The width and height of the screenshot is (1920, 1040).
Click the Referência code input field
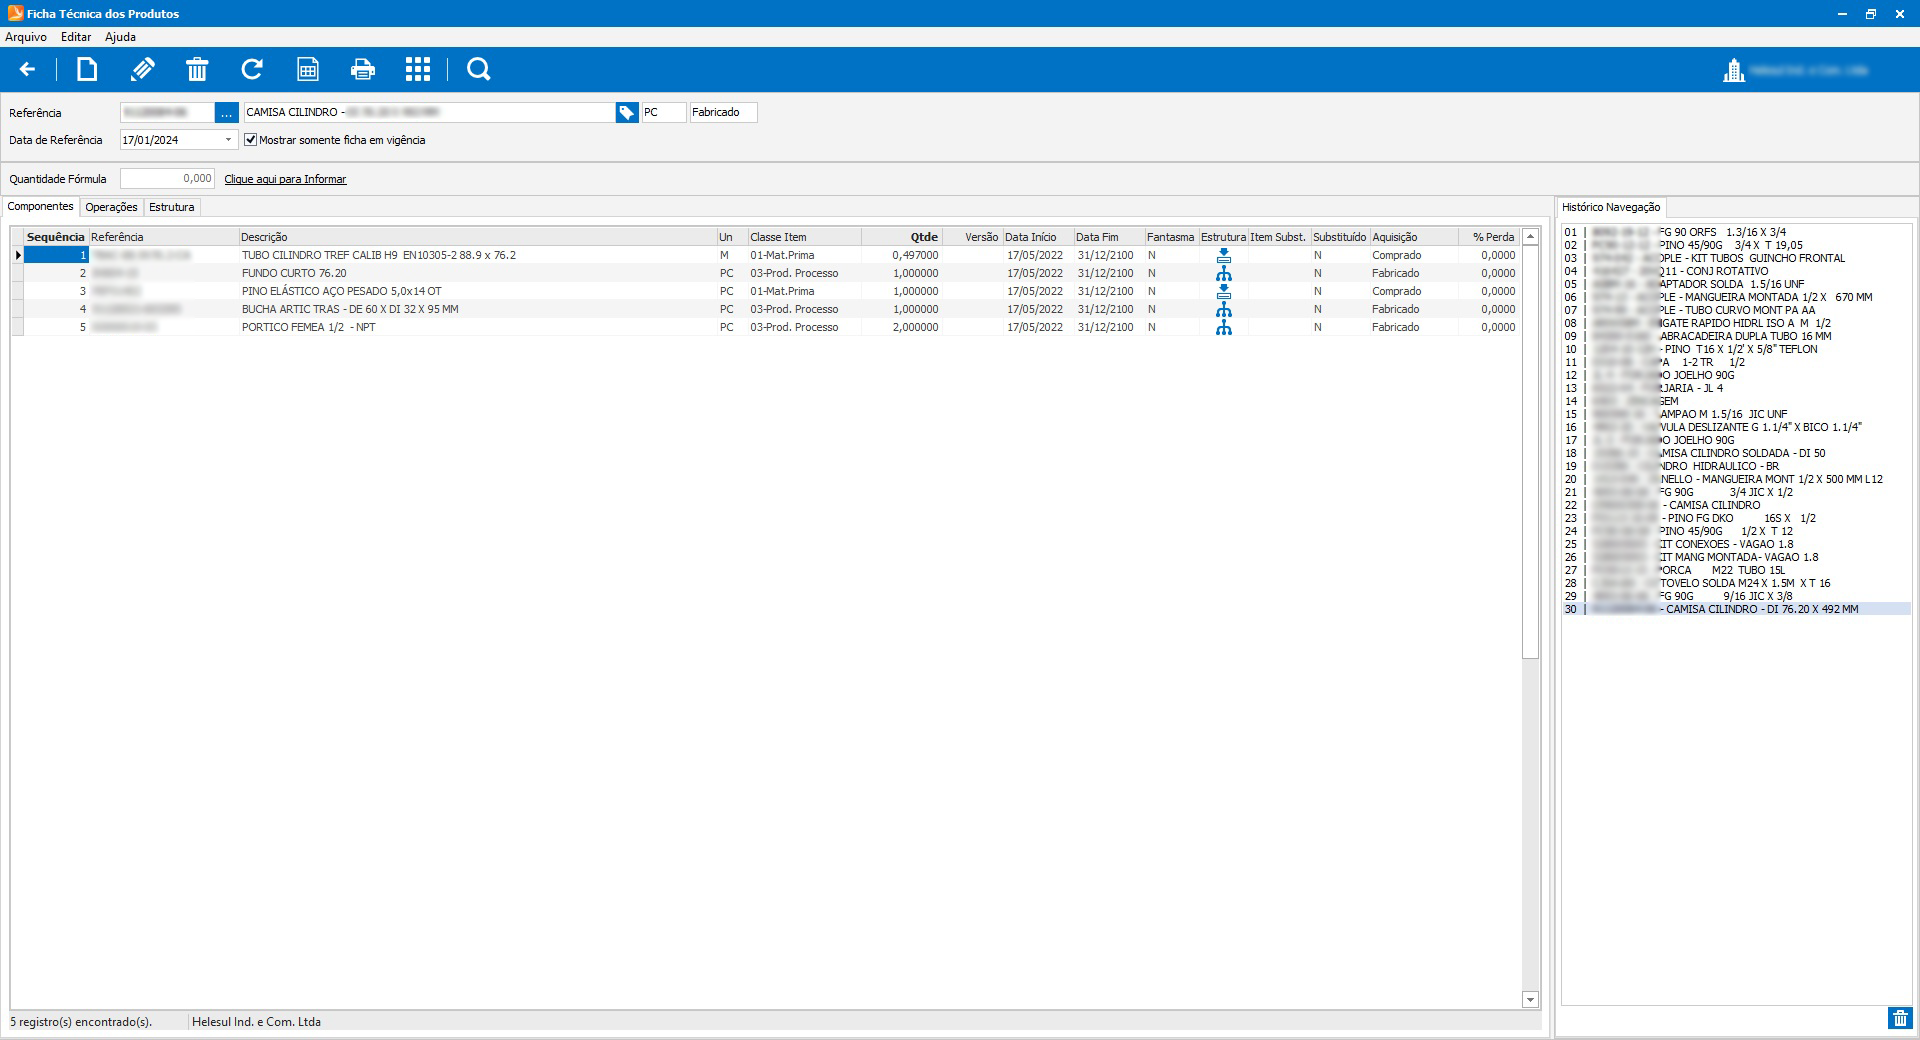tap(167, 113)
